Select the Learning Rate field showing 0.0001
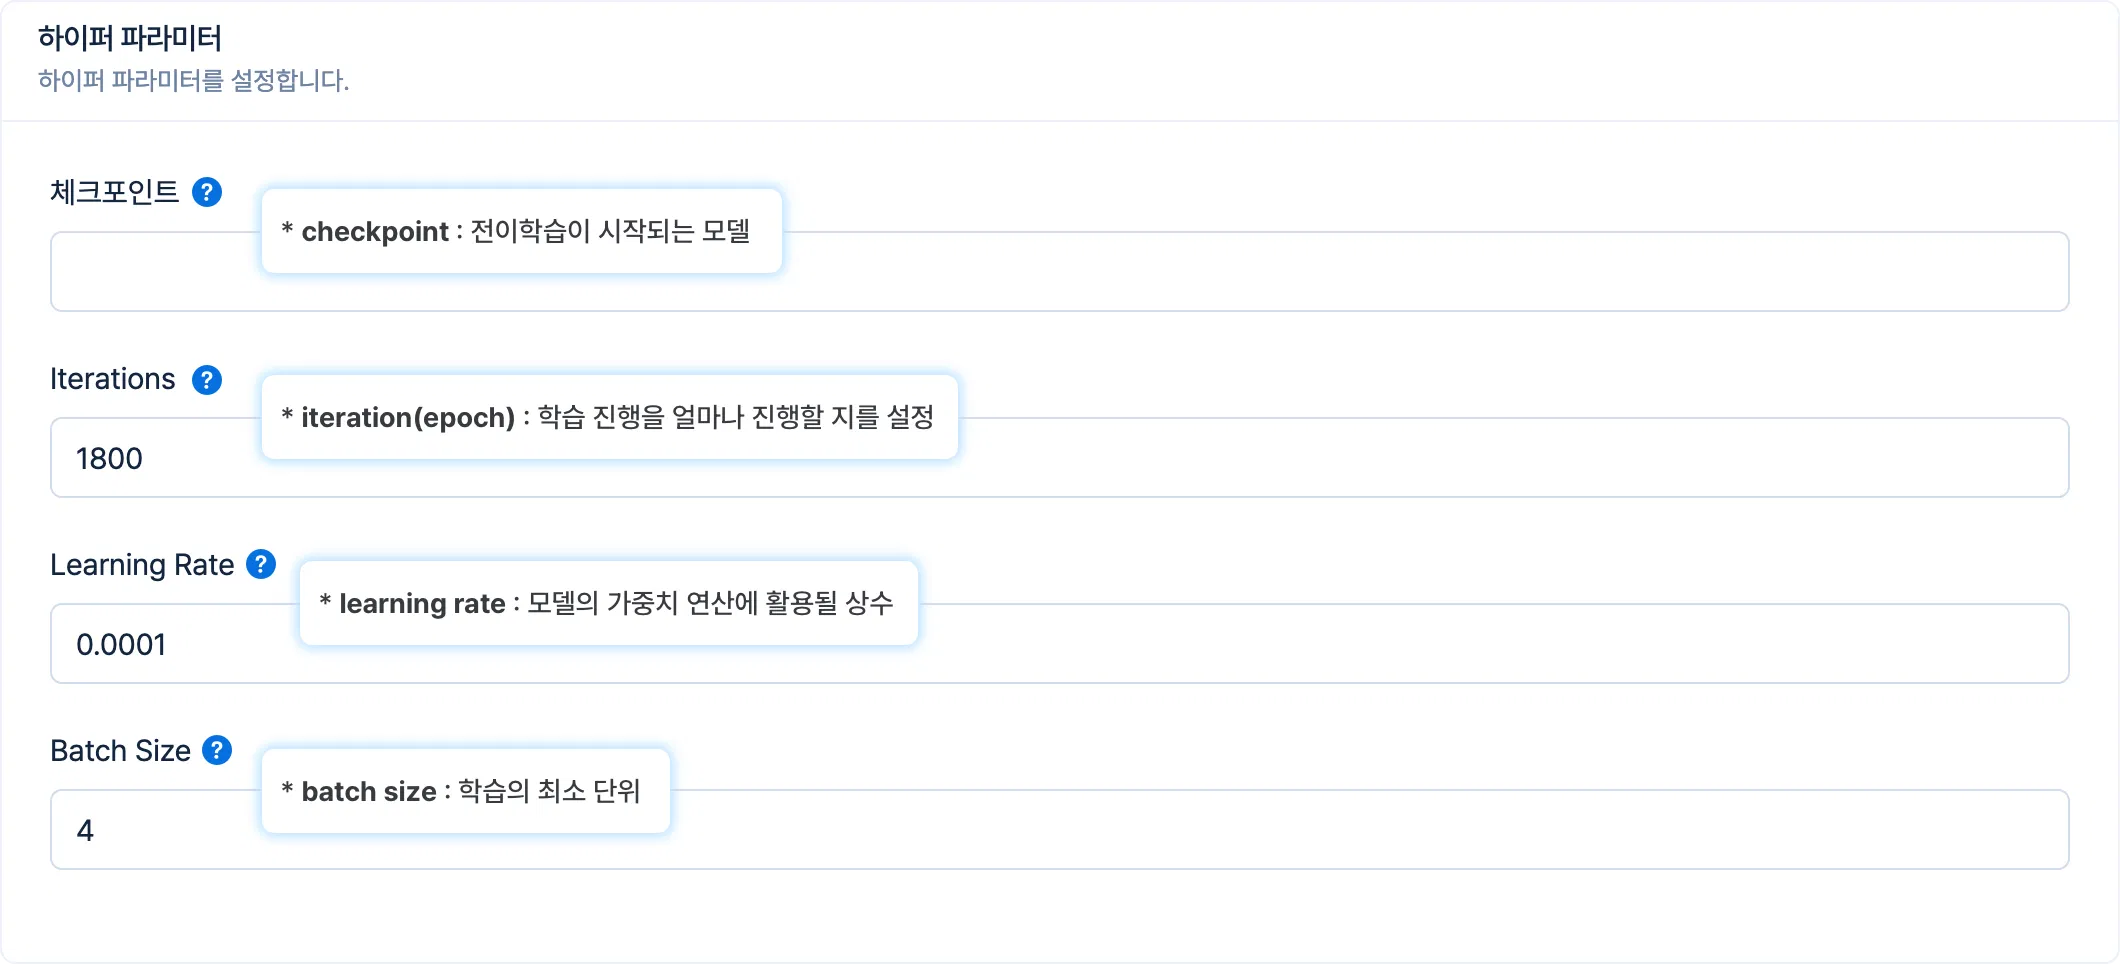 [1400, 644]
